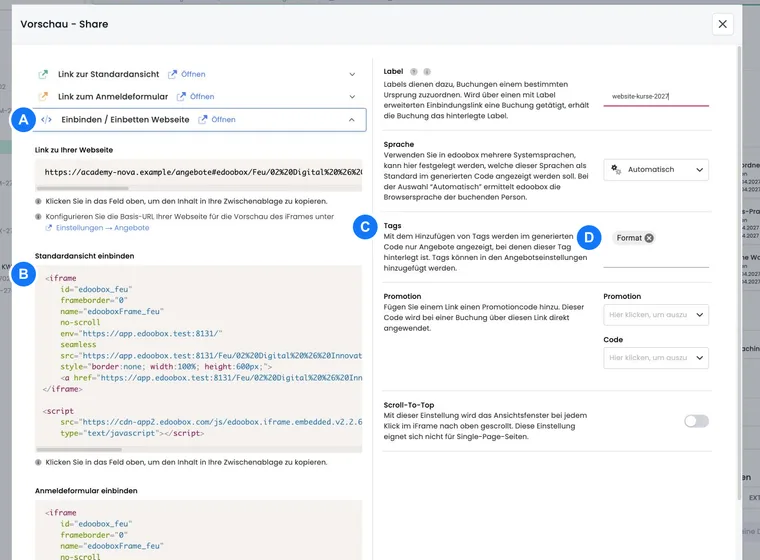
Task: Click the code brackets icon for Einbinden
Action: [x=46, y=120]
